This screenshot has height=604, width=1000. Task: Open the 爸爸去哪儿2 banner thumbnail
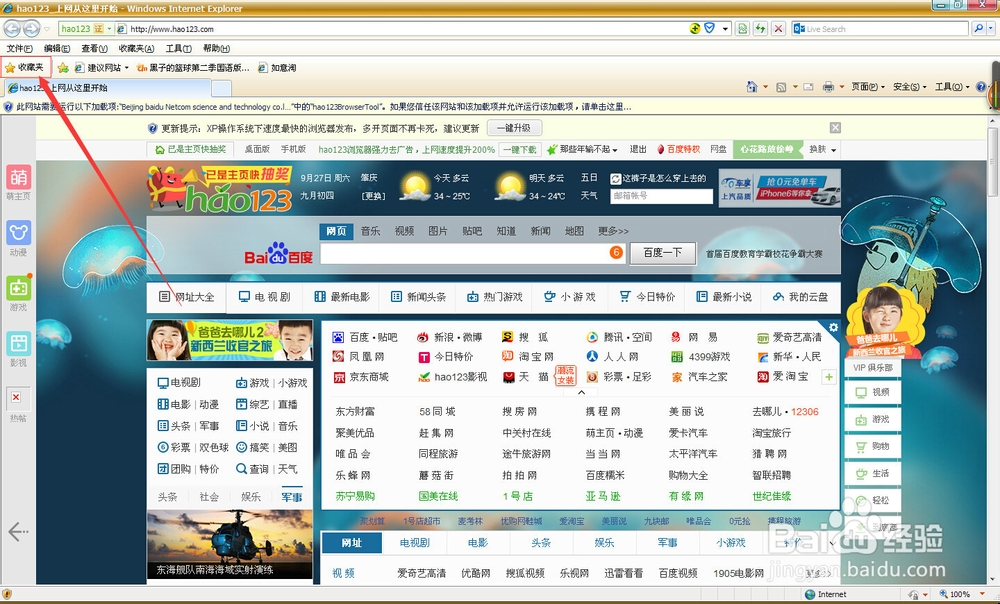pyautogui.click(x=230, y=341)
